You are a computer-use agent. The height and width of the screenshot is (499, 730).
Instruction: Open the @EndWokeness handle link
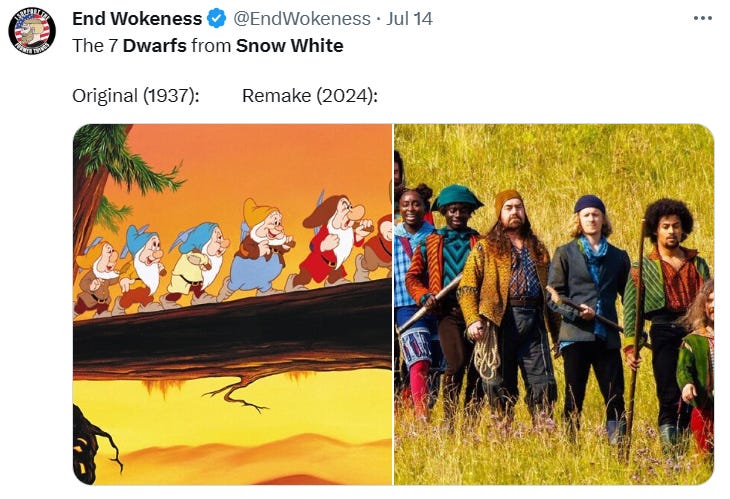[302, 19]
